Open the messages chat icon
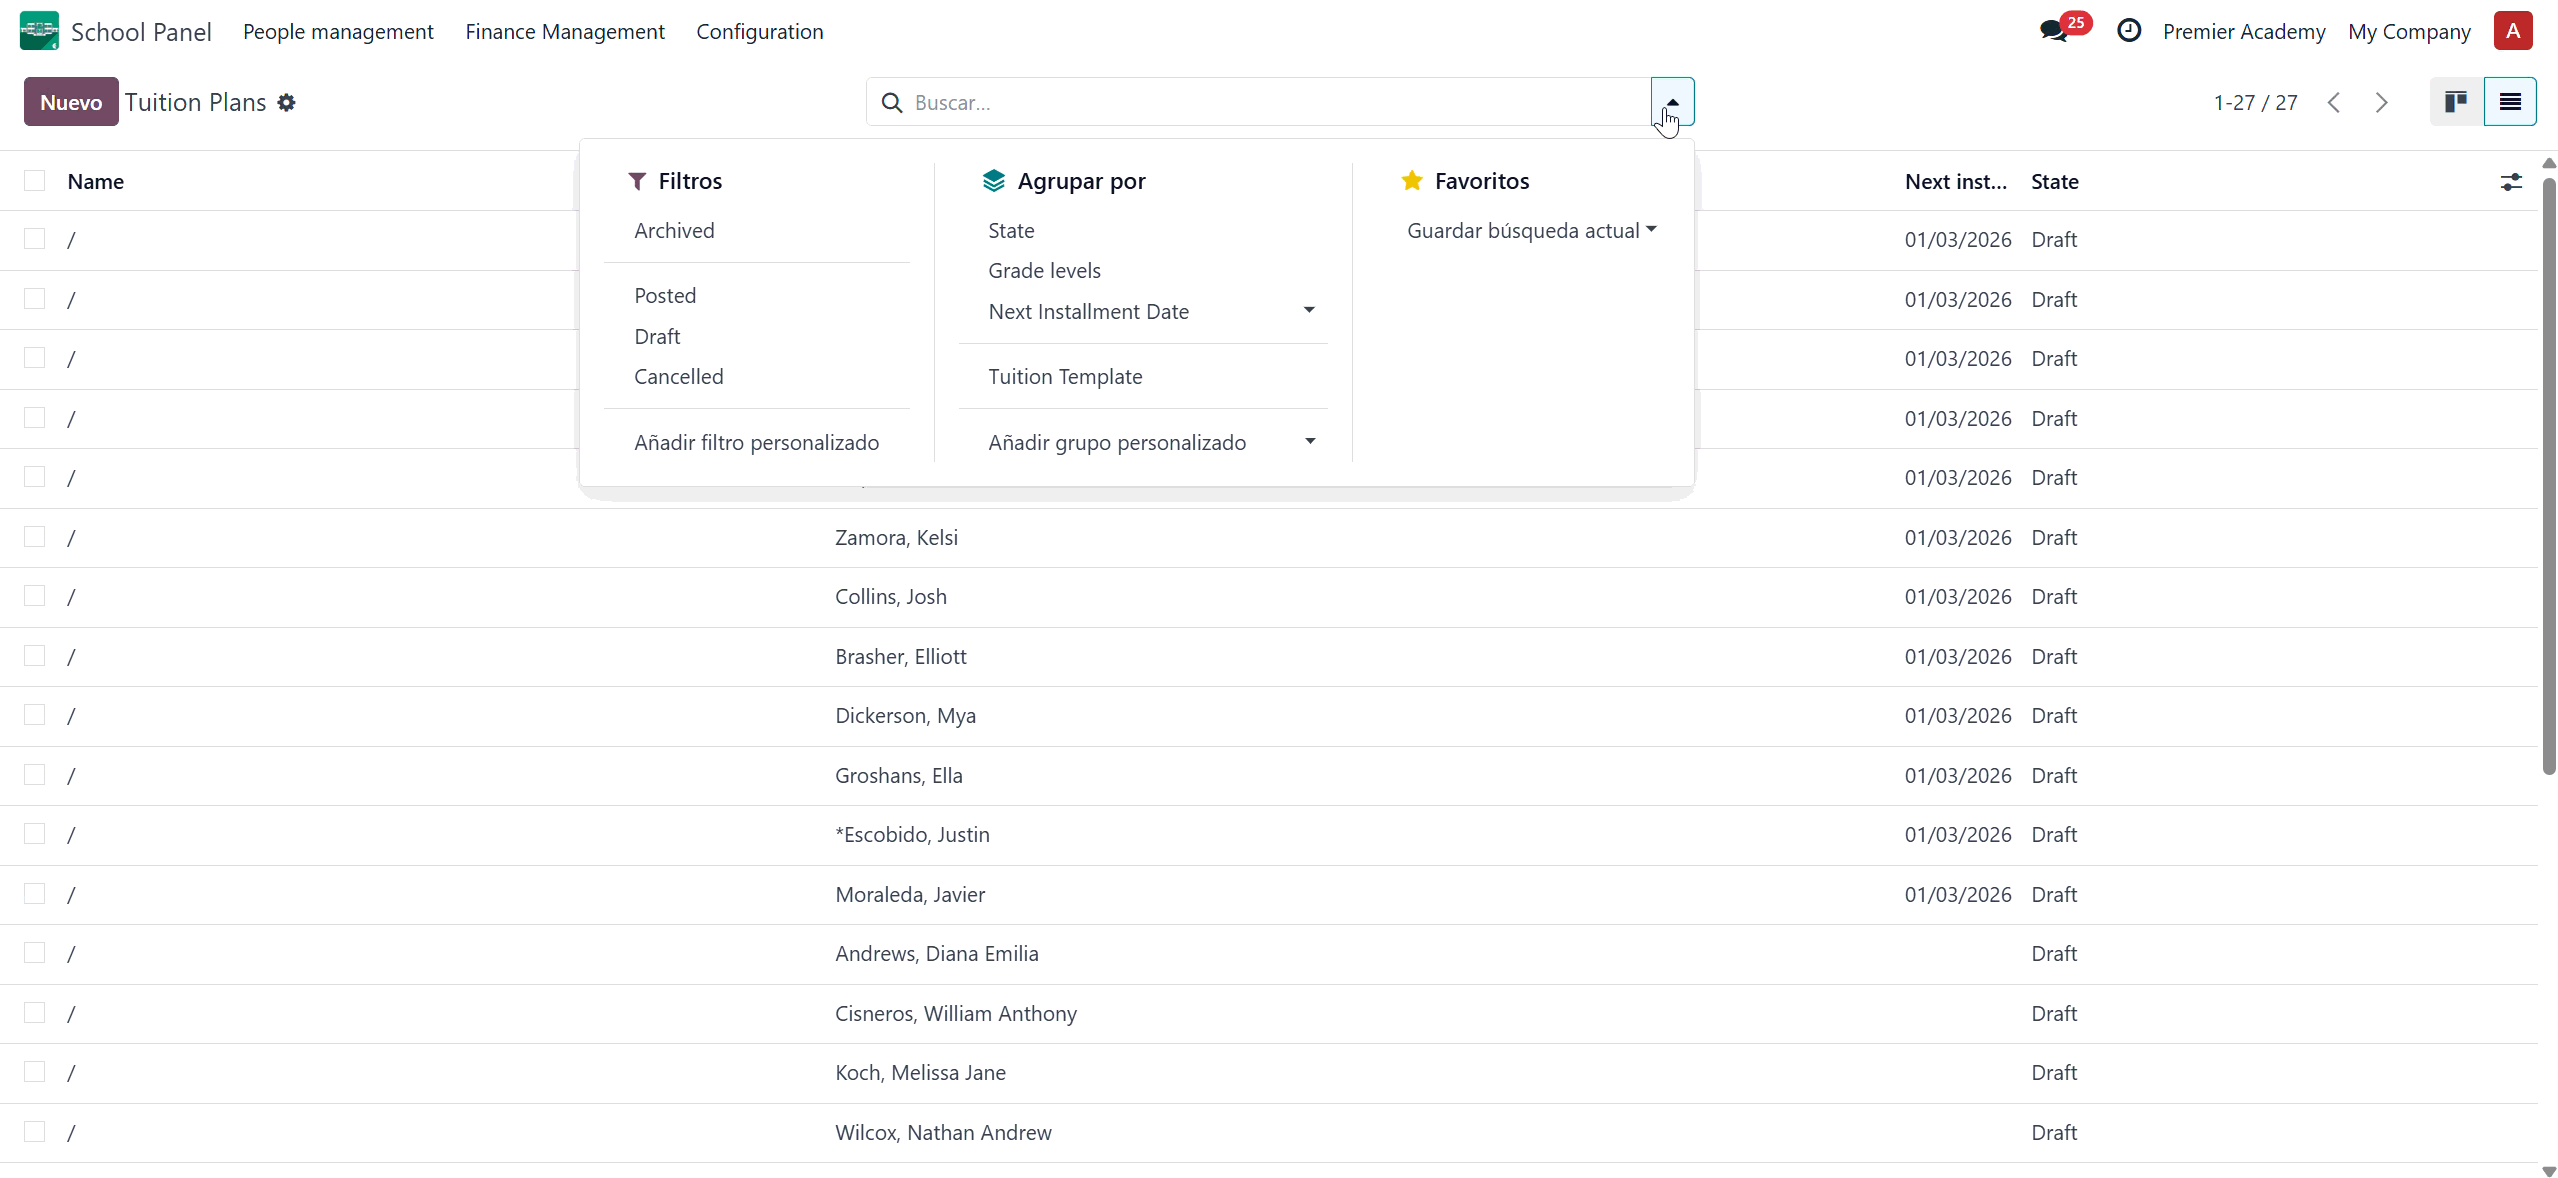This screenshot has width=2558, height=1178. pyautogui.click(x=2053, y=31)
